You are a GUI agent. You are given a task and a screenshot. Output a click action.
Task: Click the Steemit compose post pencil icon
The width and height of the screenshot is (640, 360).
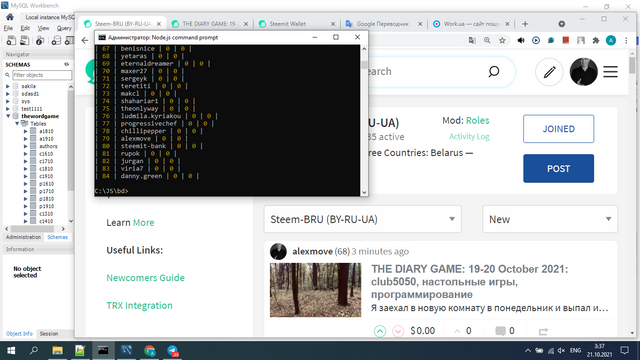[x=549, y=72]
